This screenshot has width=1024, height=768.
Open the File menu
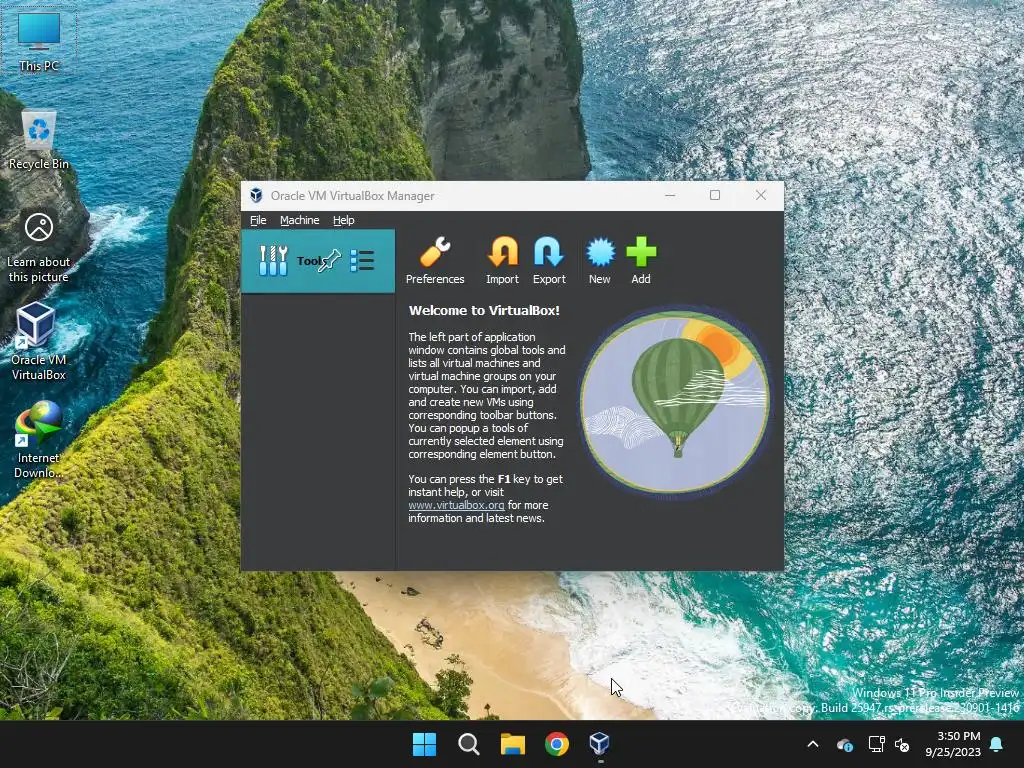(x=258, y=220)
